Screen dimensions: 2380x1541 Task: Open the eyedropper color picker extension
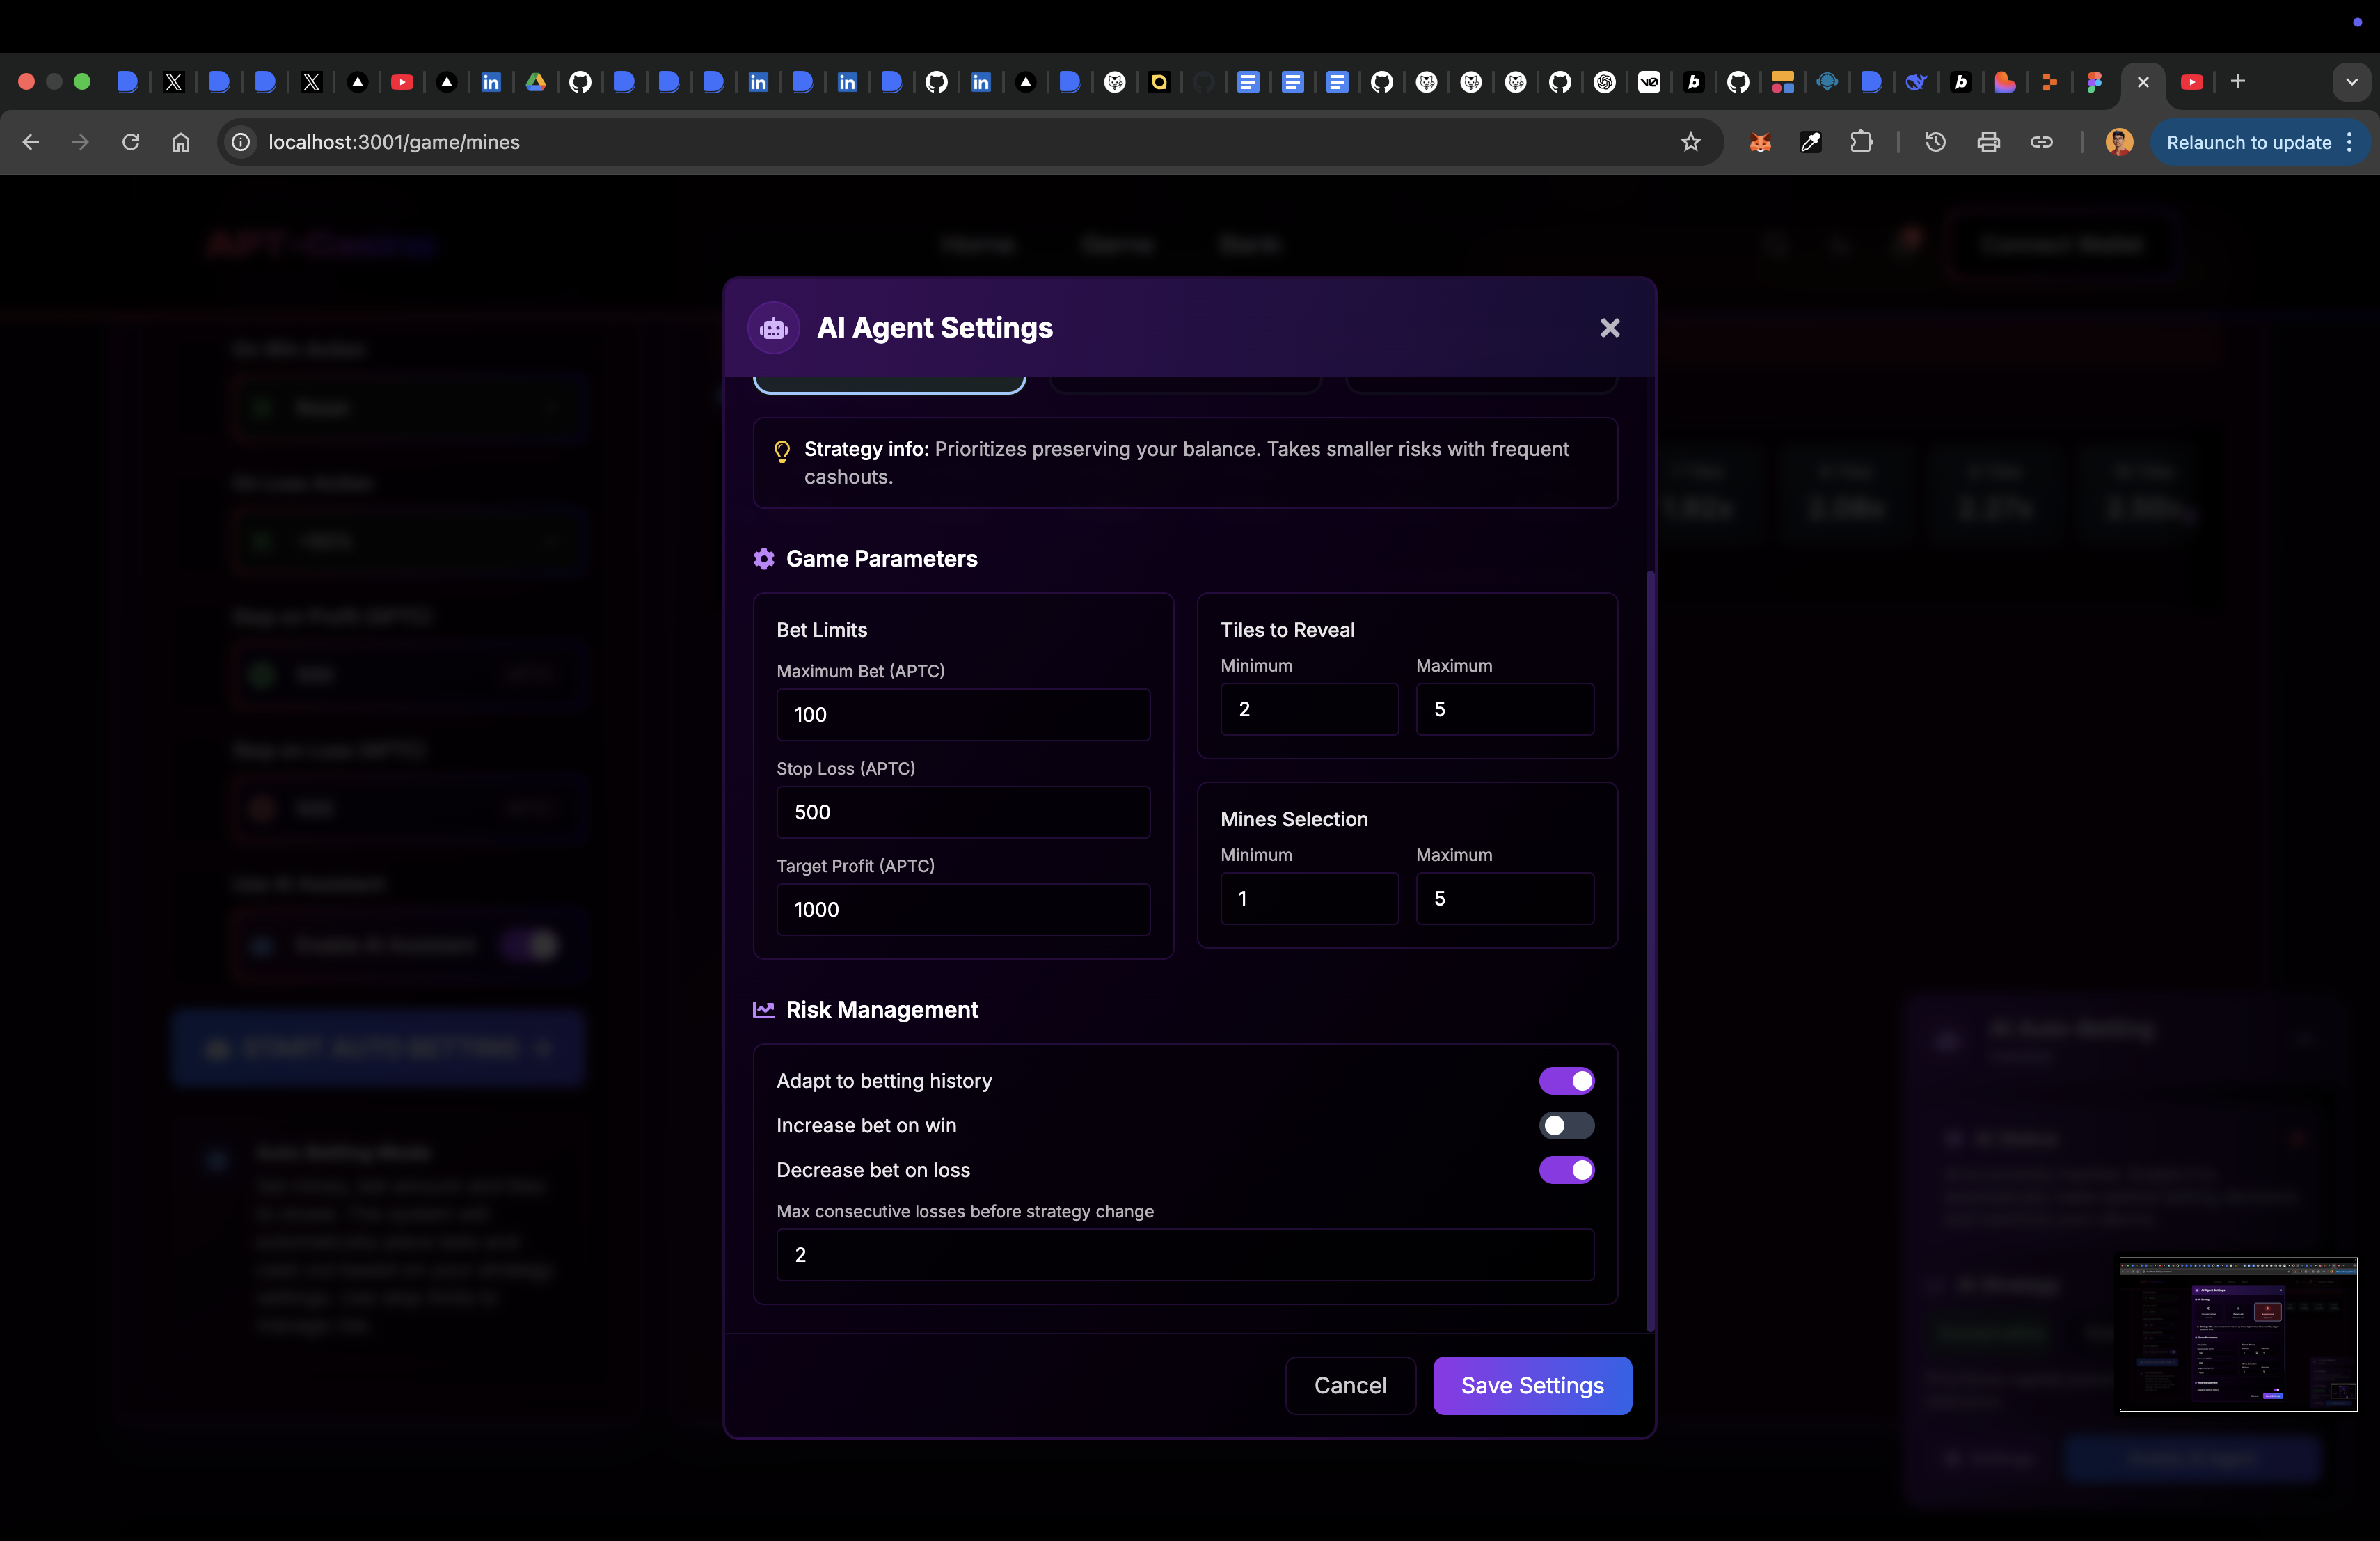(1810, 142)
